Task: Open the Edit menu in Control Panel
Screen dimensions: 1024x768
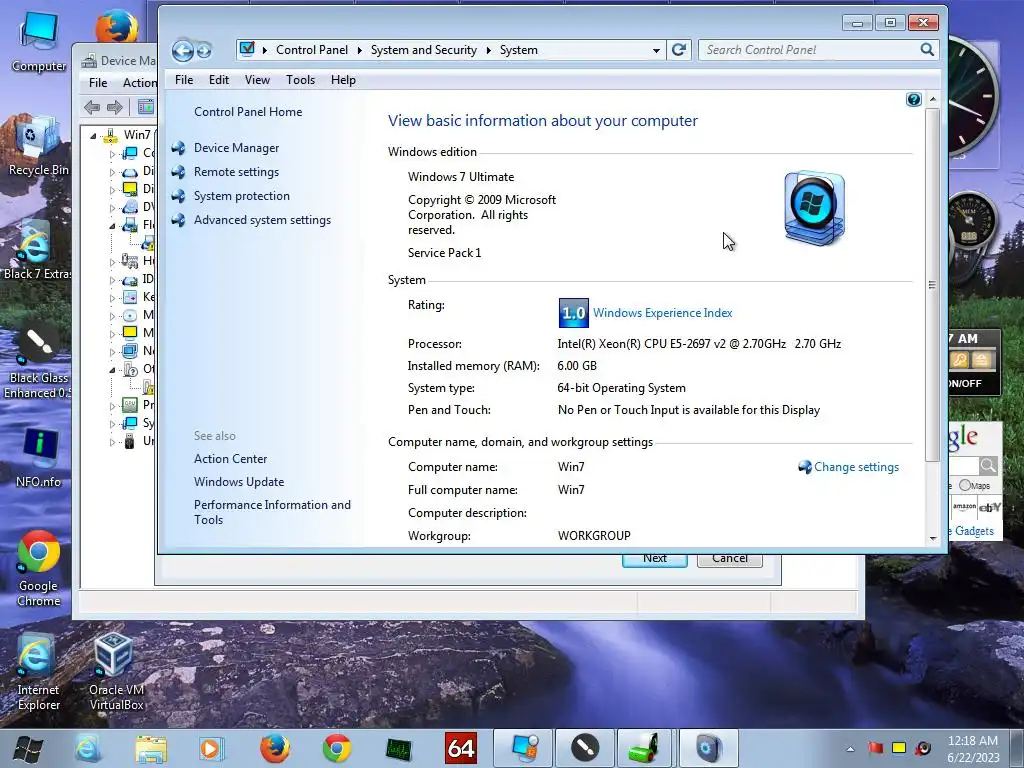Action: [x=219, y=80]
